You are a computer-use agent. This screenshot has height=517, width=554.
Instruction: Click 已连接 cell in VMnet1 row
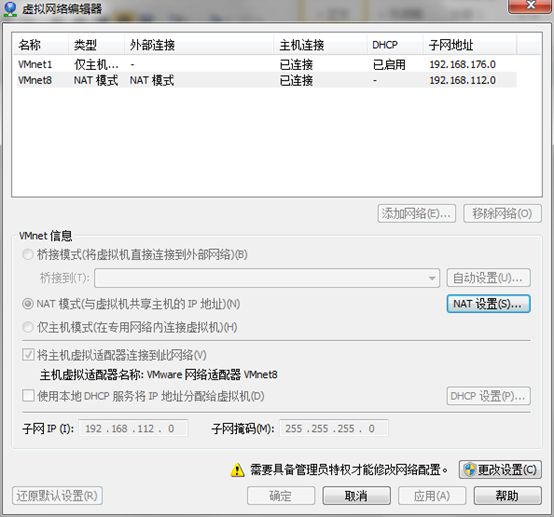tap(296, 65)
